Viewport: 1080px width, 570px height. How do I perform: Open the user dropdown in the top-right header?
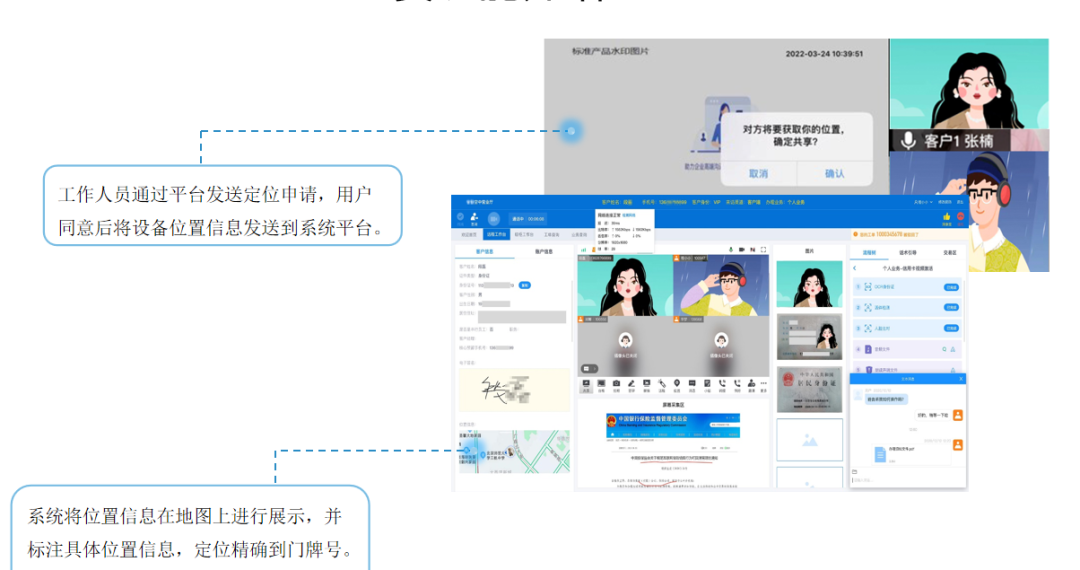pos(923,202)
